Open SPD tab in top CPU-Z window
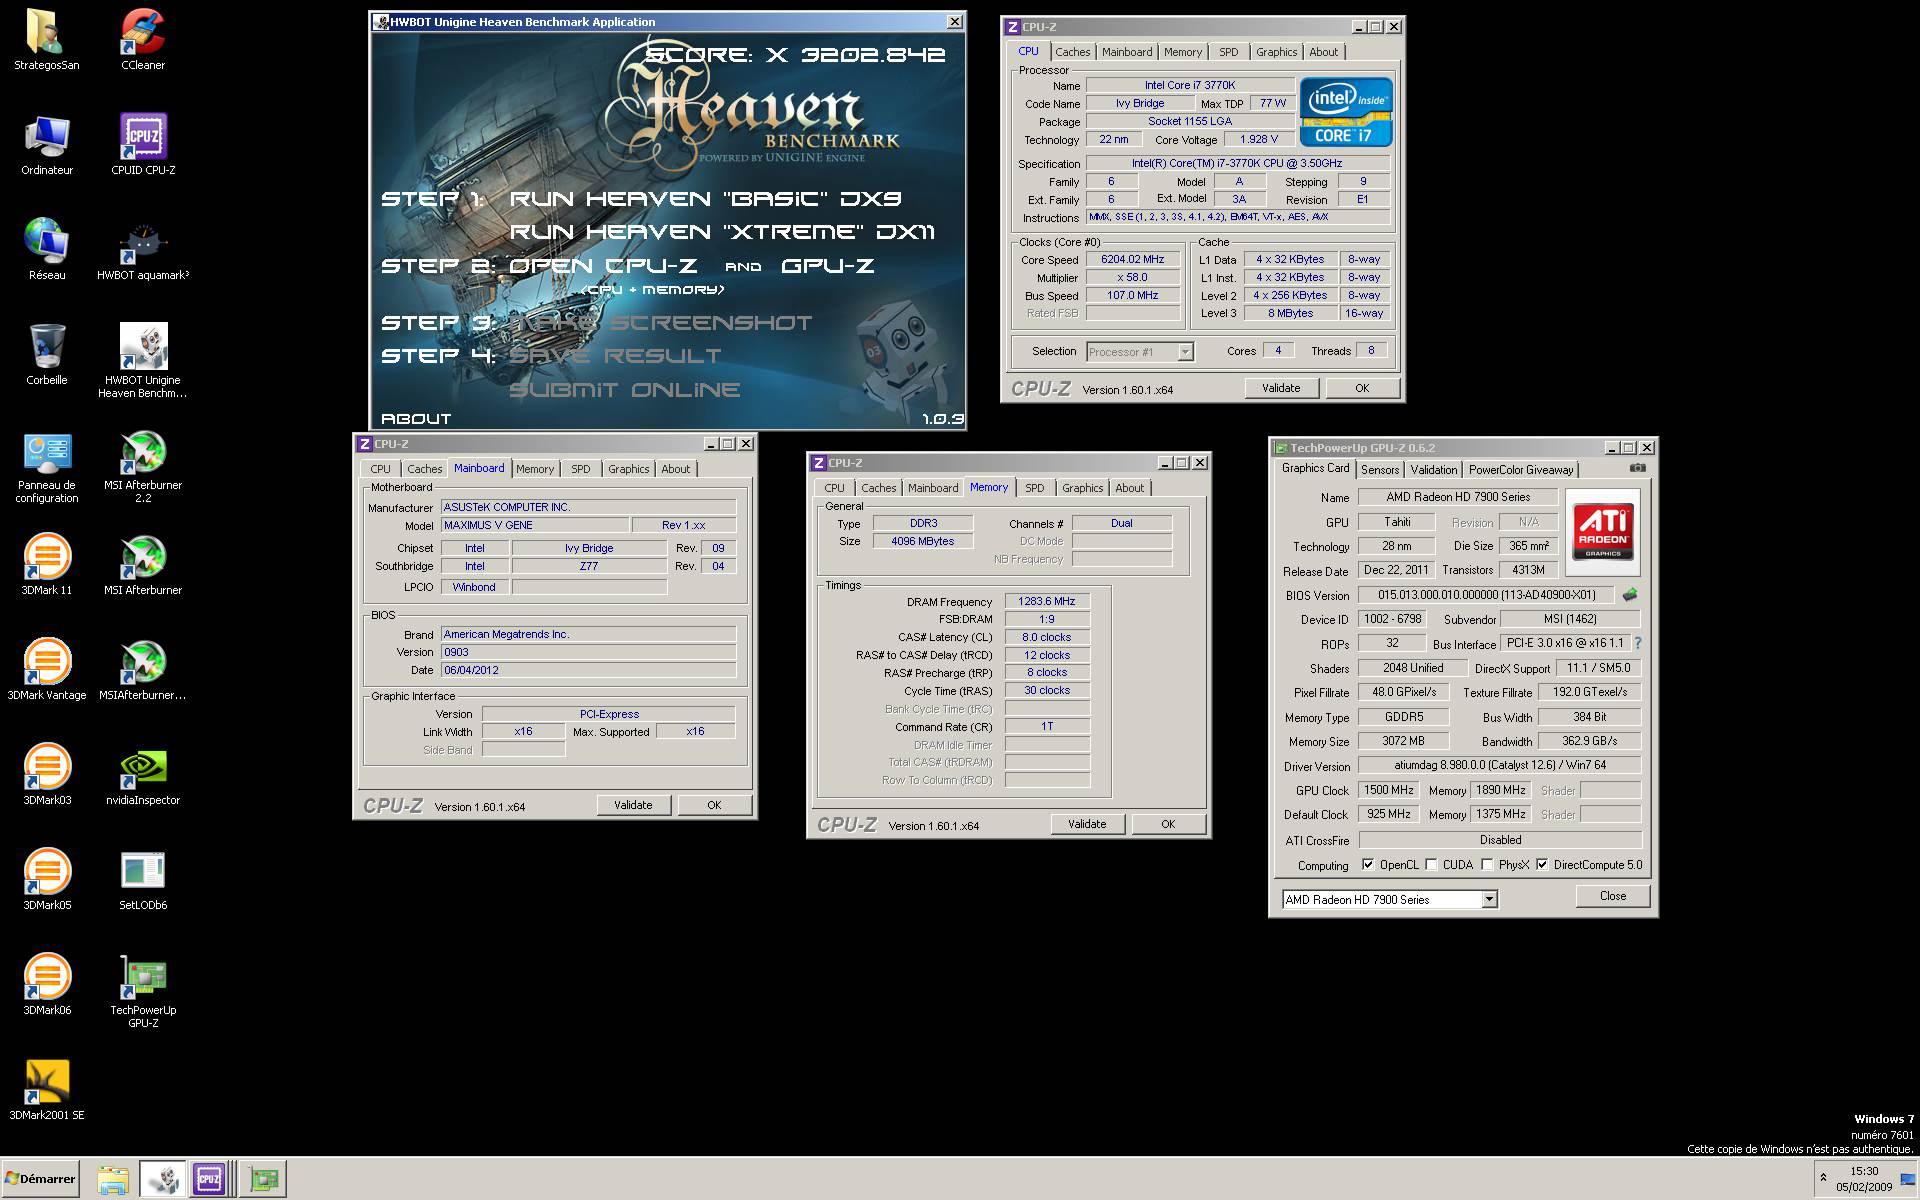Viewport: 1920px width, 1200px height. click(1228, 52)
